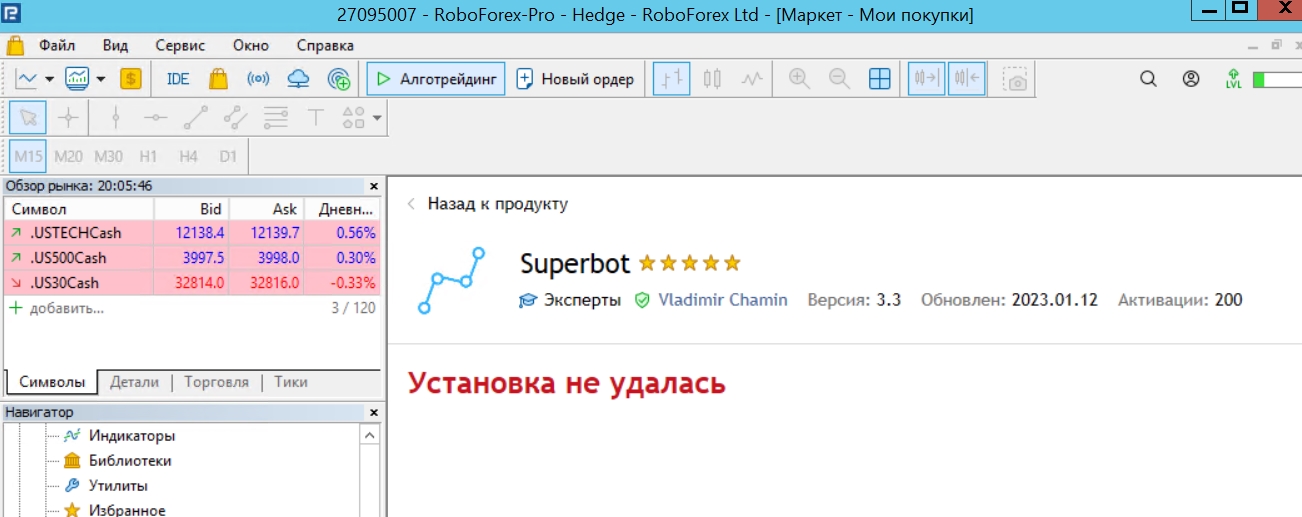Click the copy trading radar icon
This screenshot has height=517, width=1302.
pyautogui.click(x=339, y=79)
